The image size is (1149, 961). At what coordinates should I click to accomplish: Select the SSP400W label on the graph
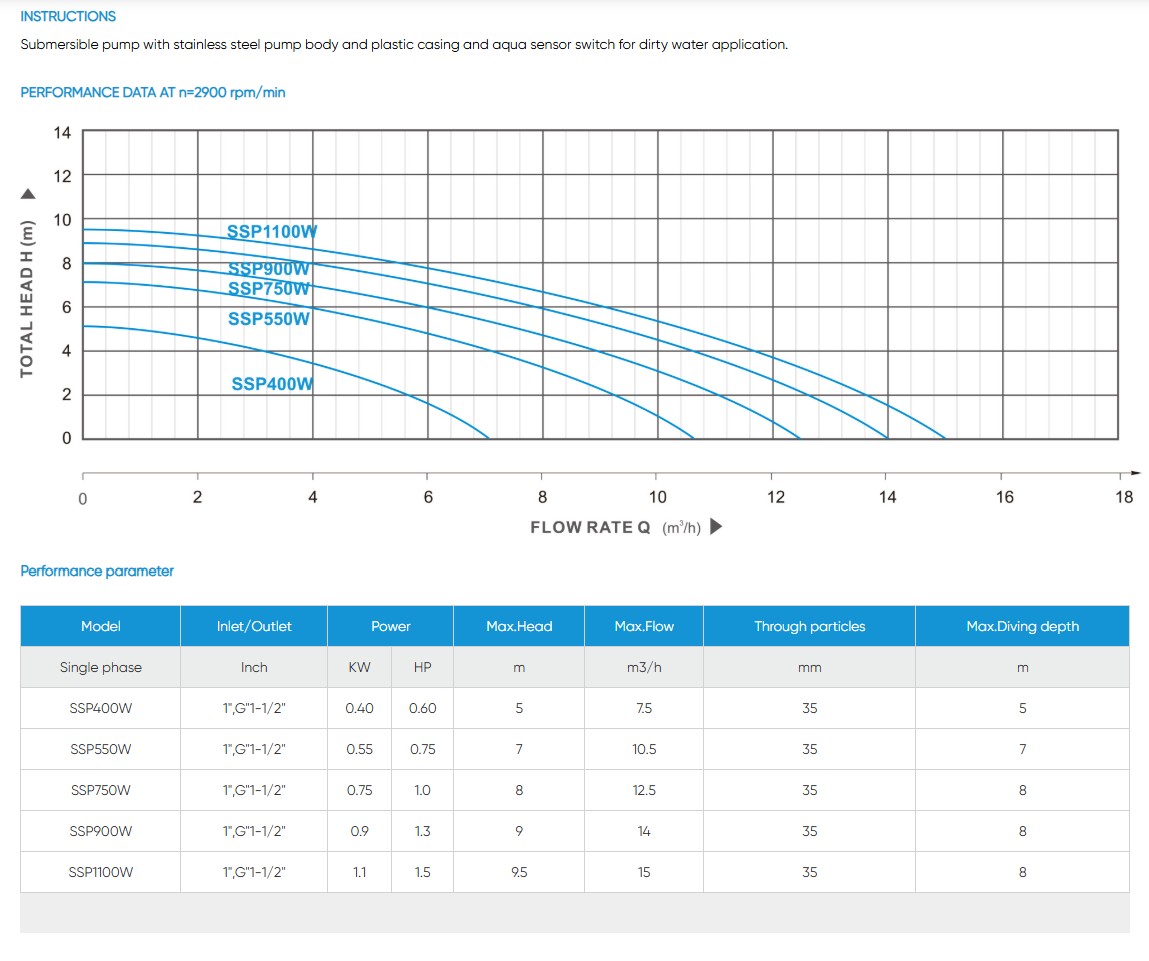click(272, 384)
